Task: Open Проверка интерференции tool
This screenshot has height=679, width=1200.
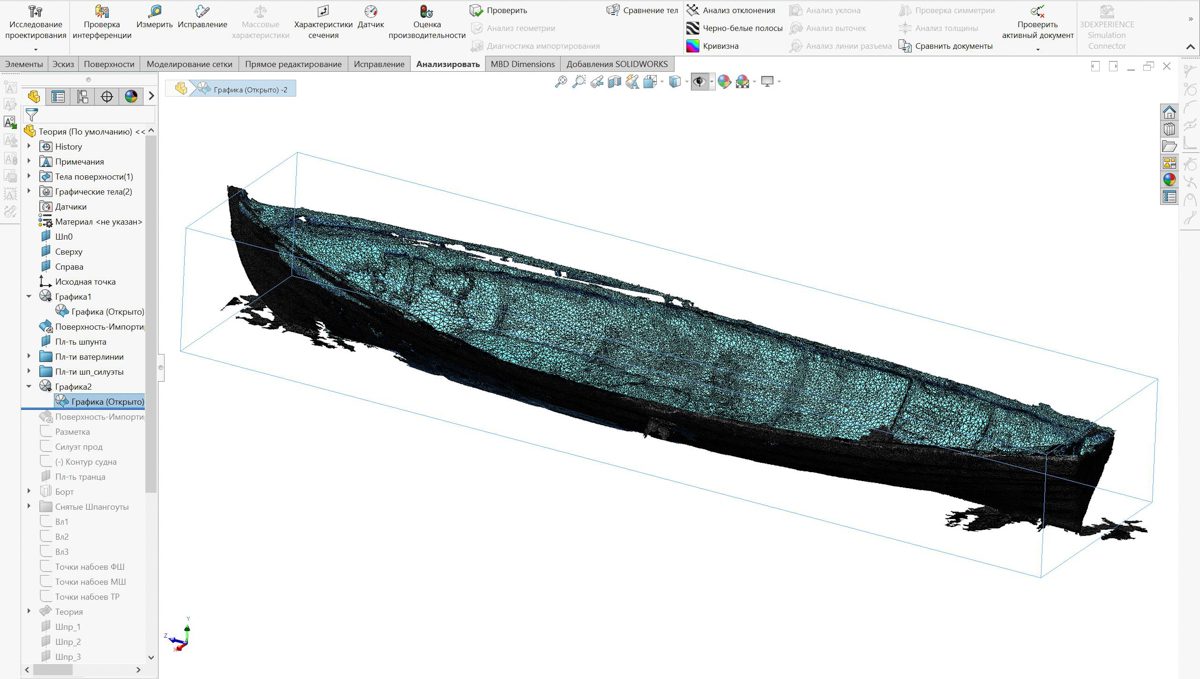Action: click(x=101, y=17)
